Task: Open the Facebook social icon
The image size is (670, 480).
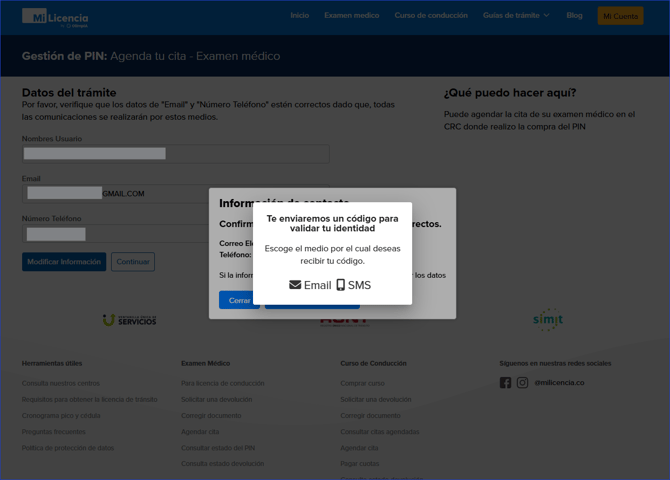Action: [505, 383]
